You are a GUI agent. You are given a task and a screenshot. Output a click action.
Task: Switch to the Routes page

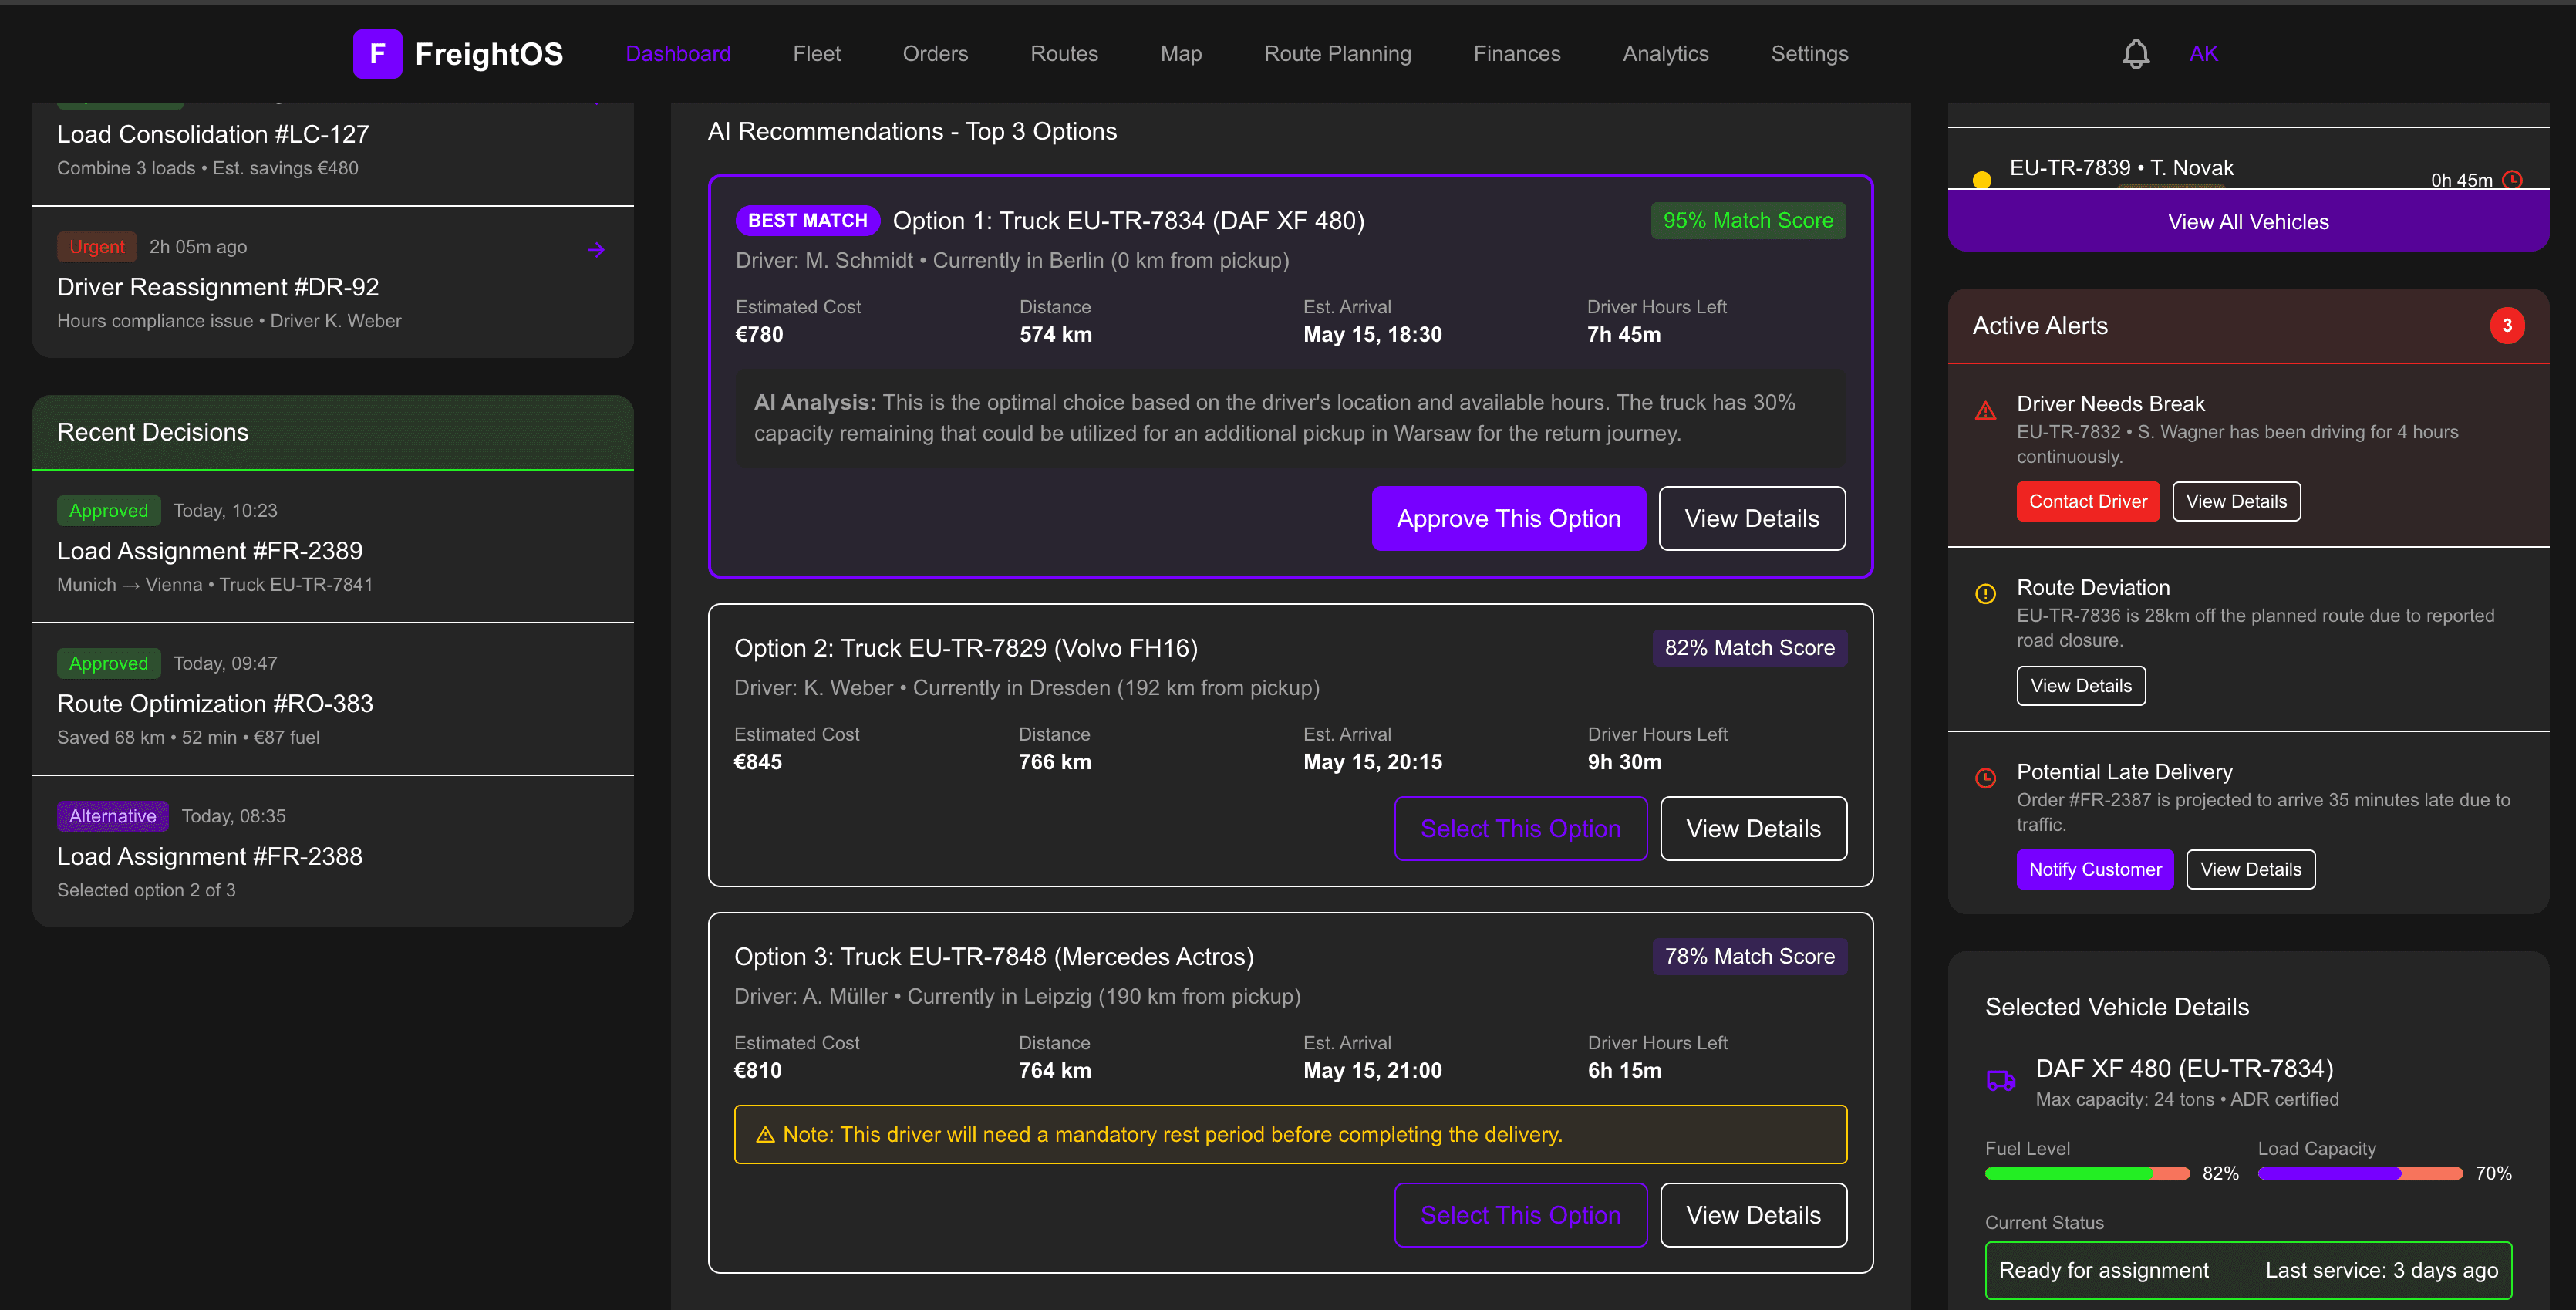click(x=1064, y=54)
